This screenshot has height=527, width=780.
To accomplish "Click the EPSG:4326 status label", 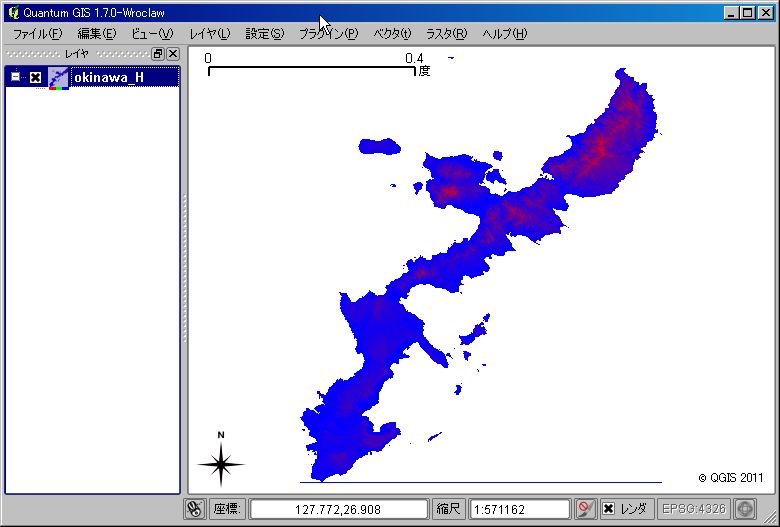I will tap(693, 509).
